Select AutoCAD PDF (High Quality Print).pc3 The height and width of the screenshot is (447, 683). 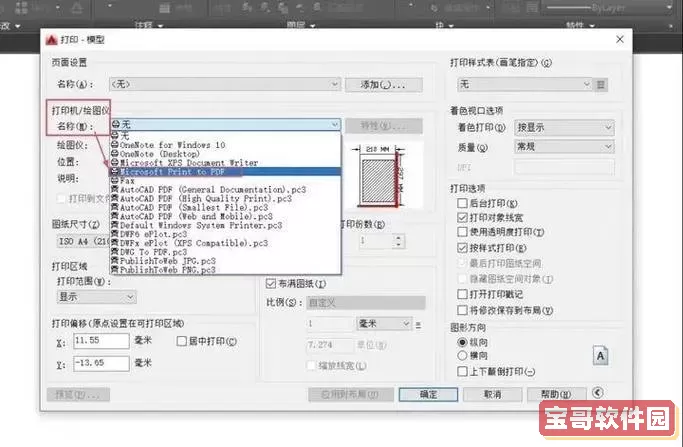(225, 198)
